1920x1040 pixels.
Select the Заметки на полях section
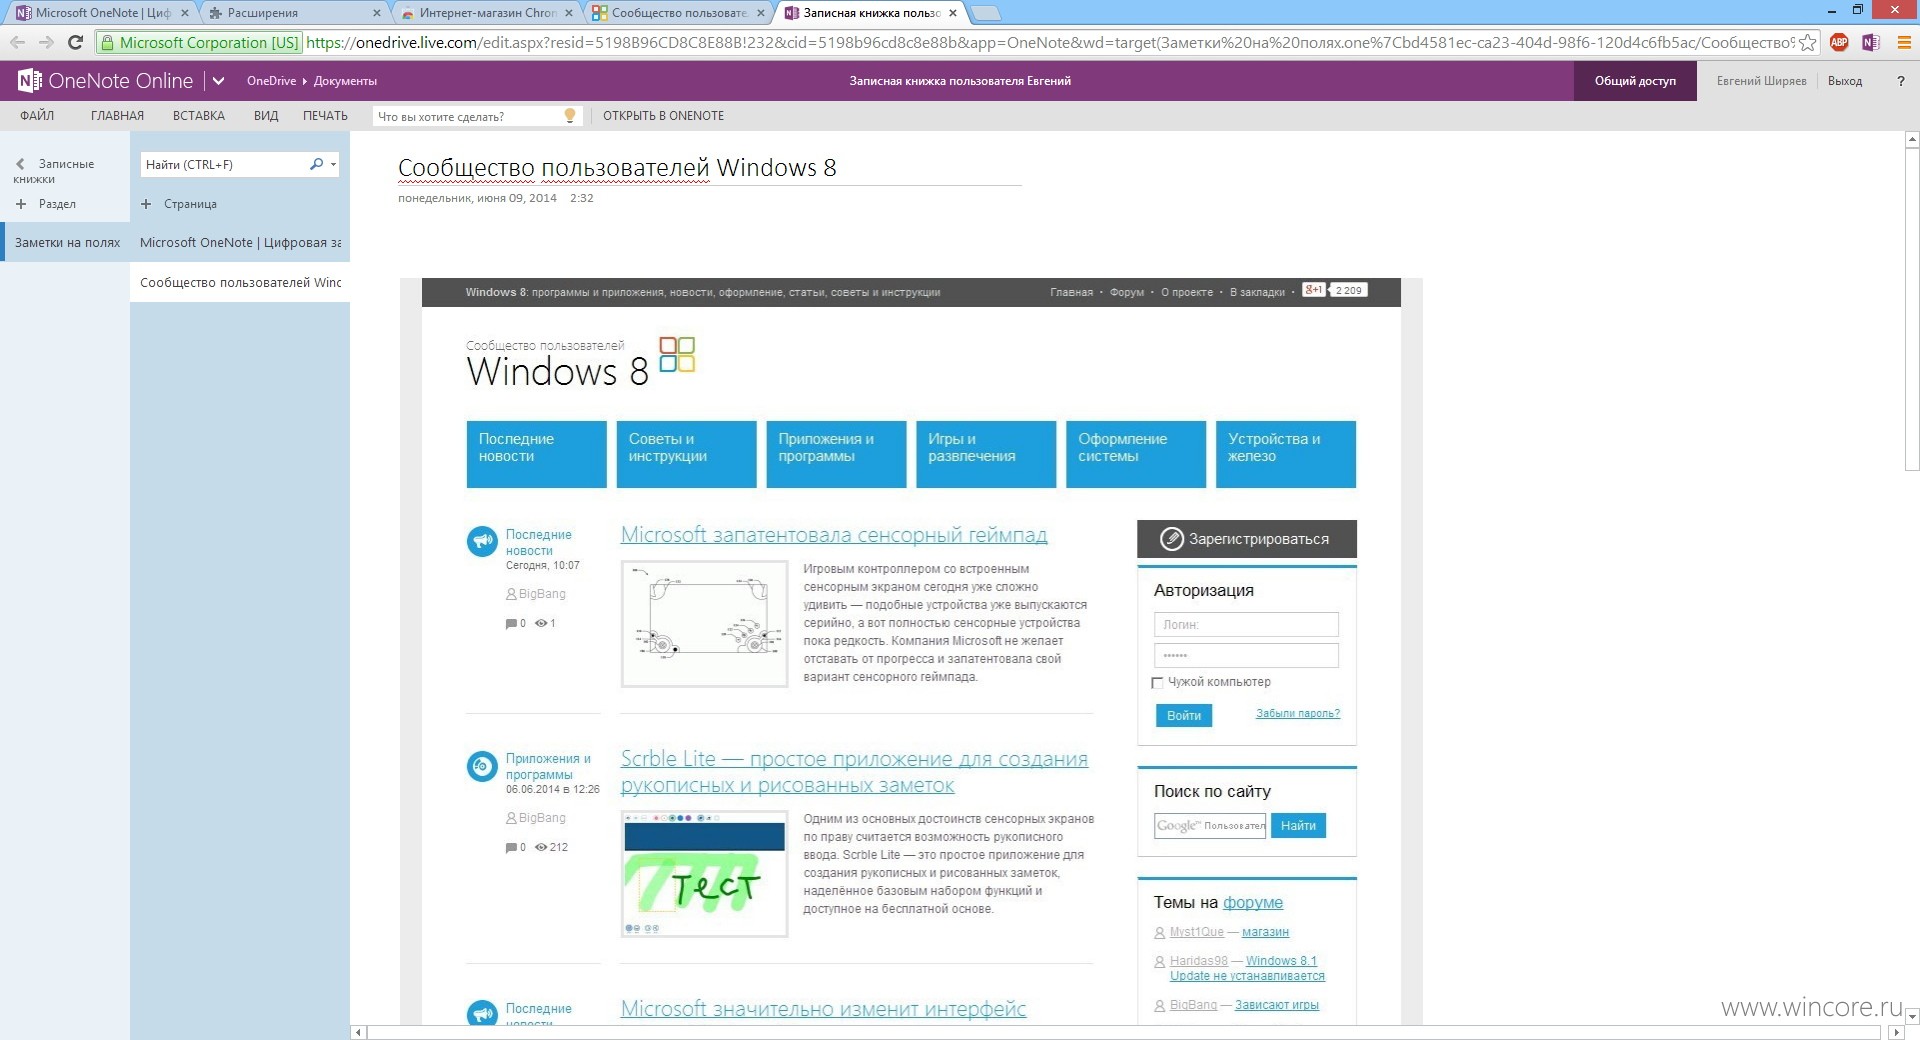pos(67,242)
